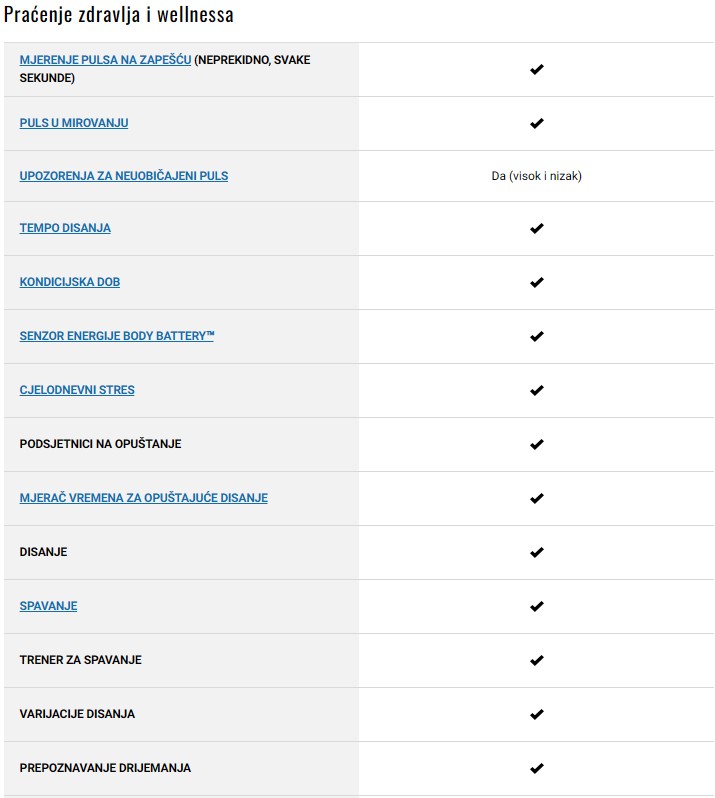
Task: Click the checkmark beside Tempo disanja
Action: pyautogui.click(x=536, y=228)
